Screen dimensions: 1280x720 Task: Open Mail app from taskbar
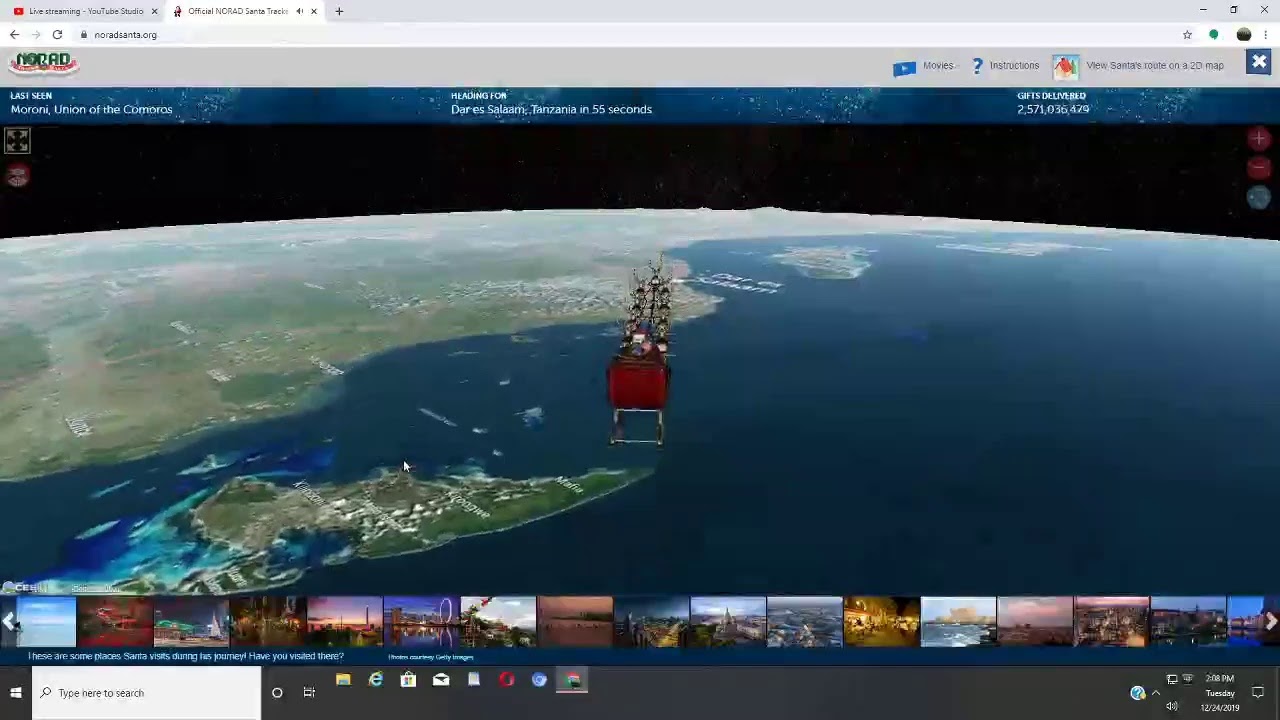coord(441,680)
